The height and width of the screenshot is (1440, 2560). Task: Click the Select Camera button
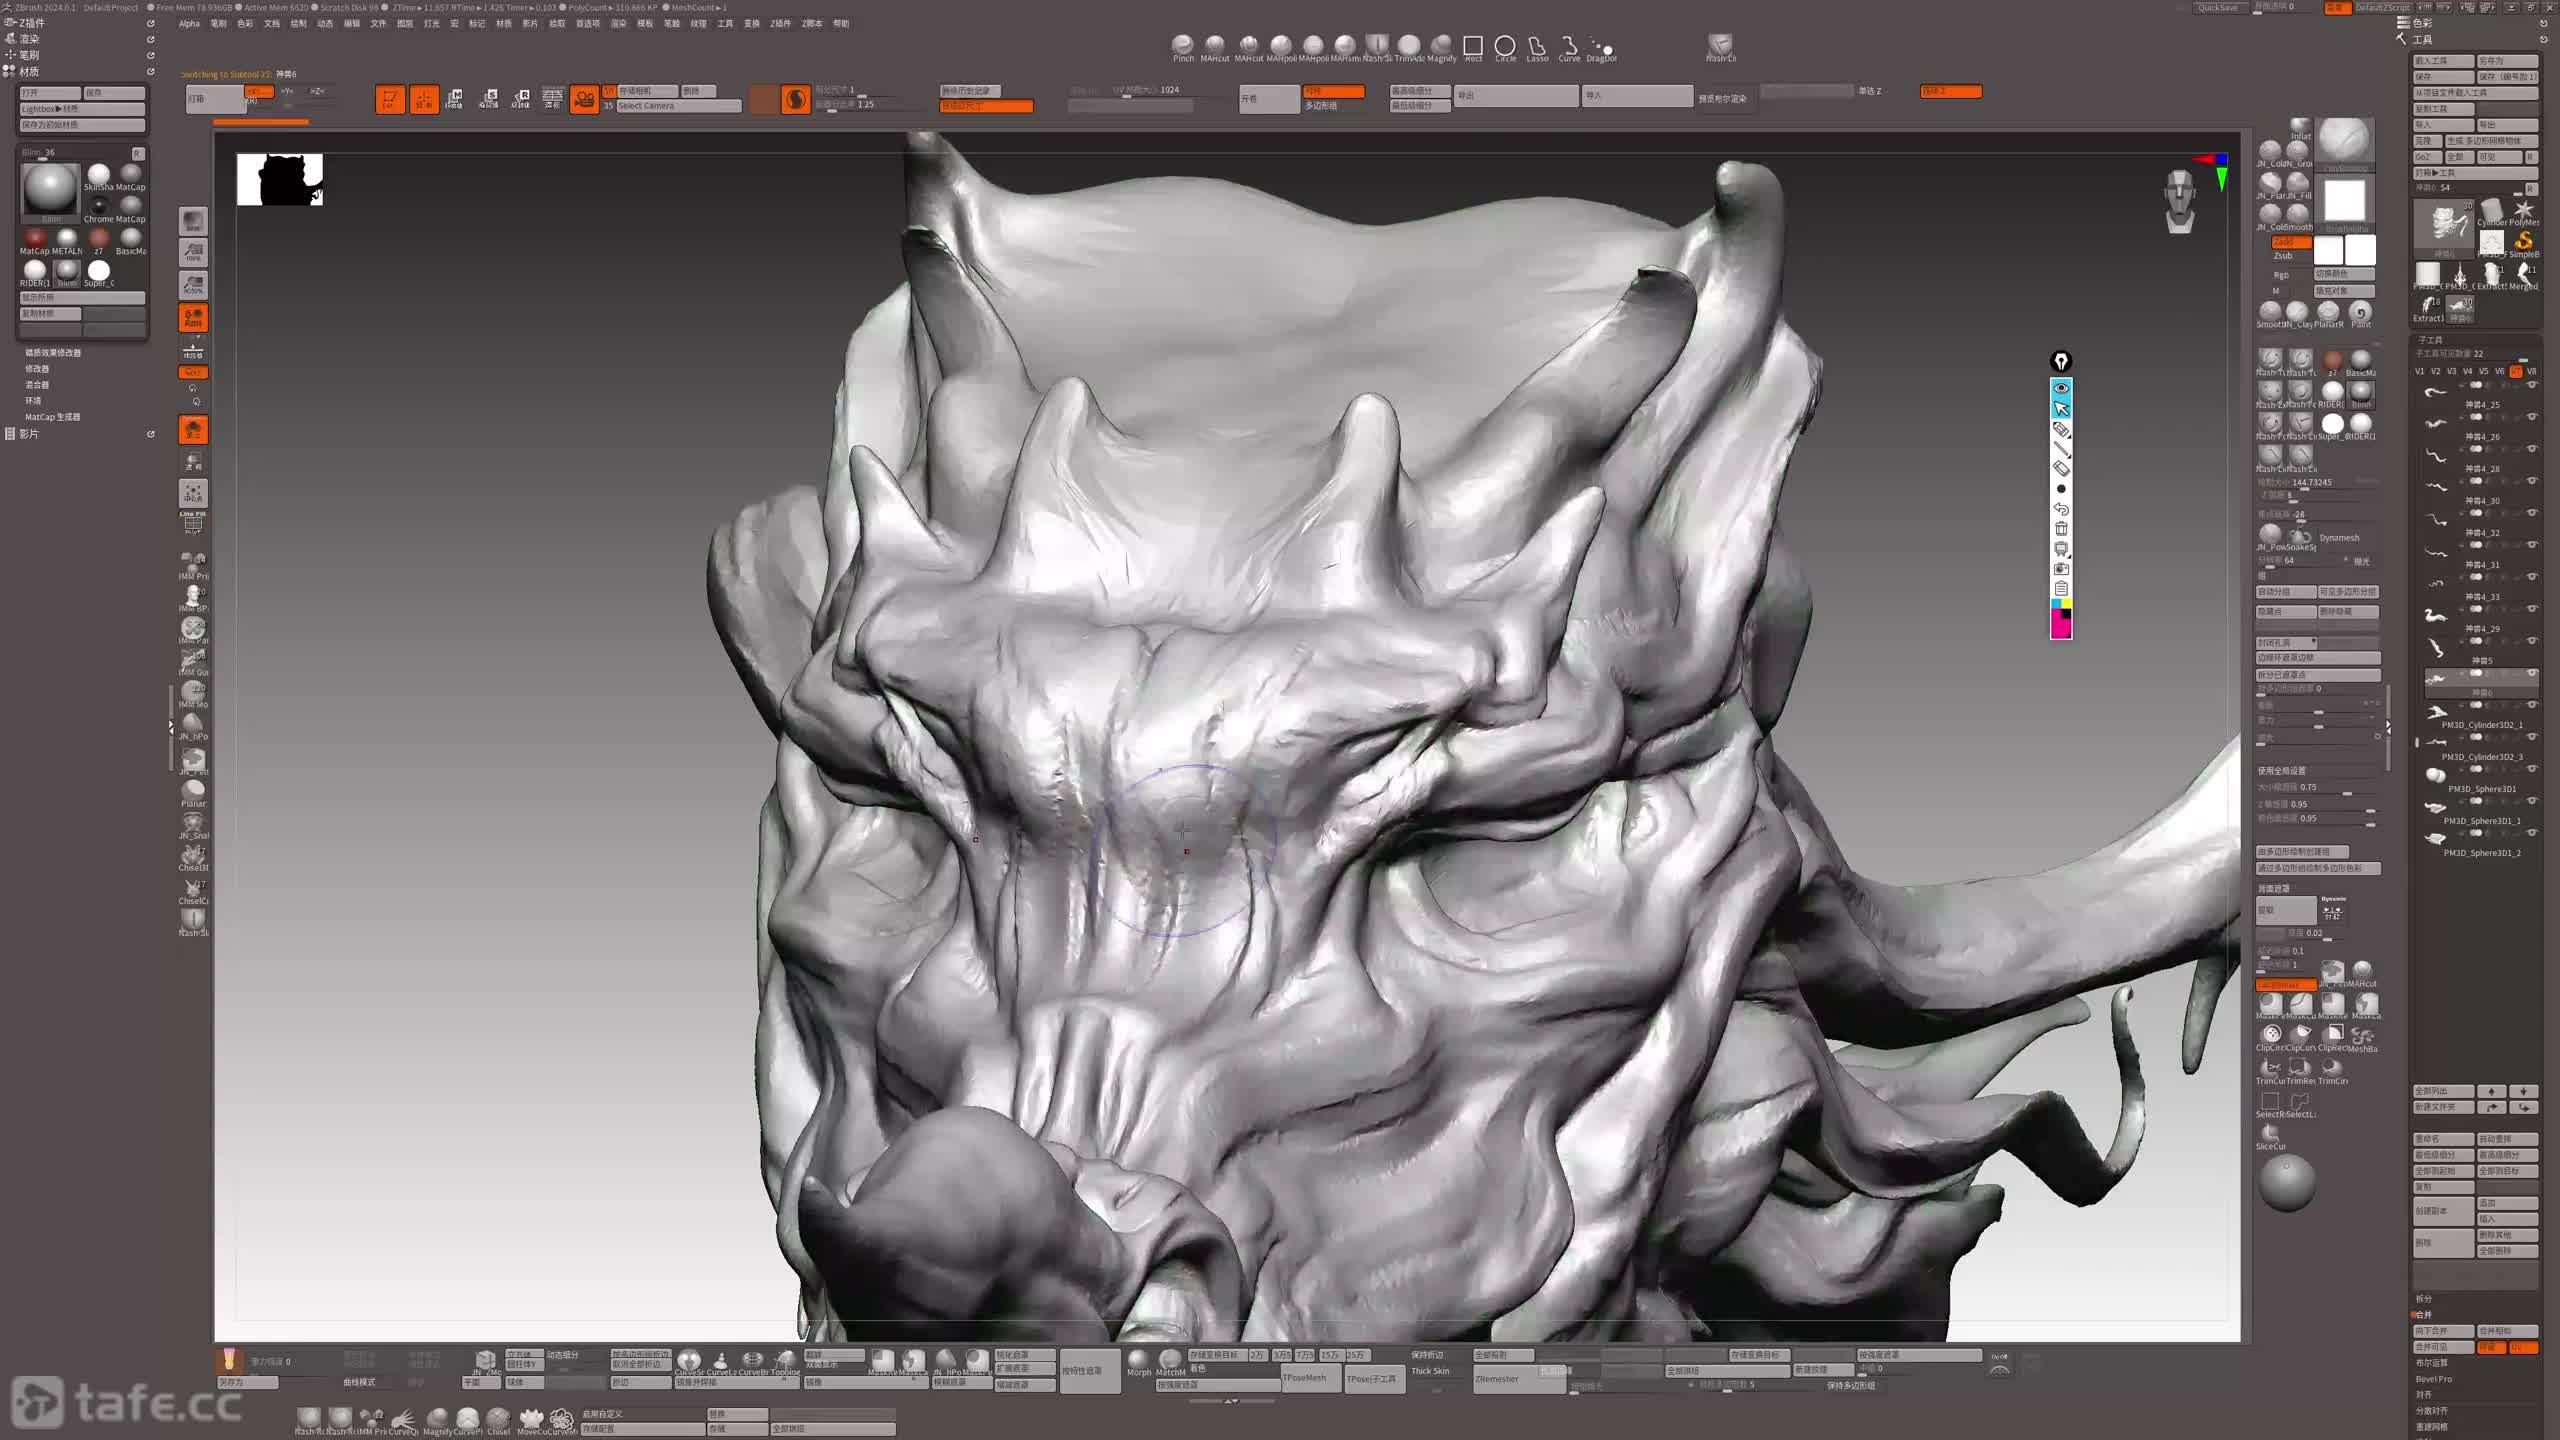coord(677,106)
